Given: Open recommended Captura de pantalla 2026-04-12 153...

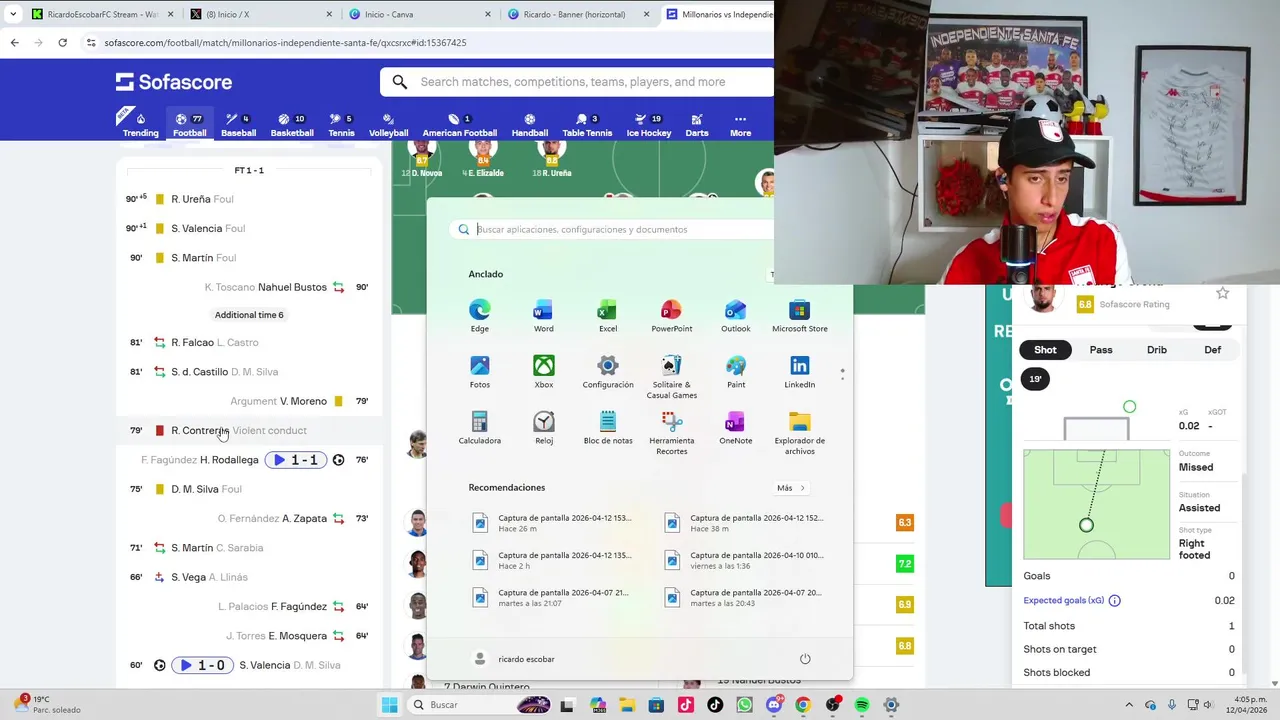Looking at the screenshot, I should pyautogui.click(x=553, y=523).
